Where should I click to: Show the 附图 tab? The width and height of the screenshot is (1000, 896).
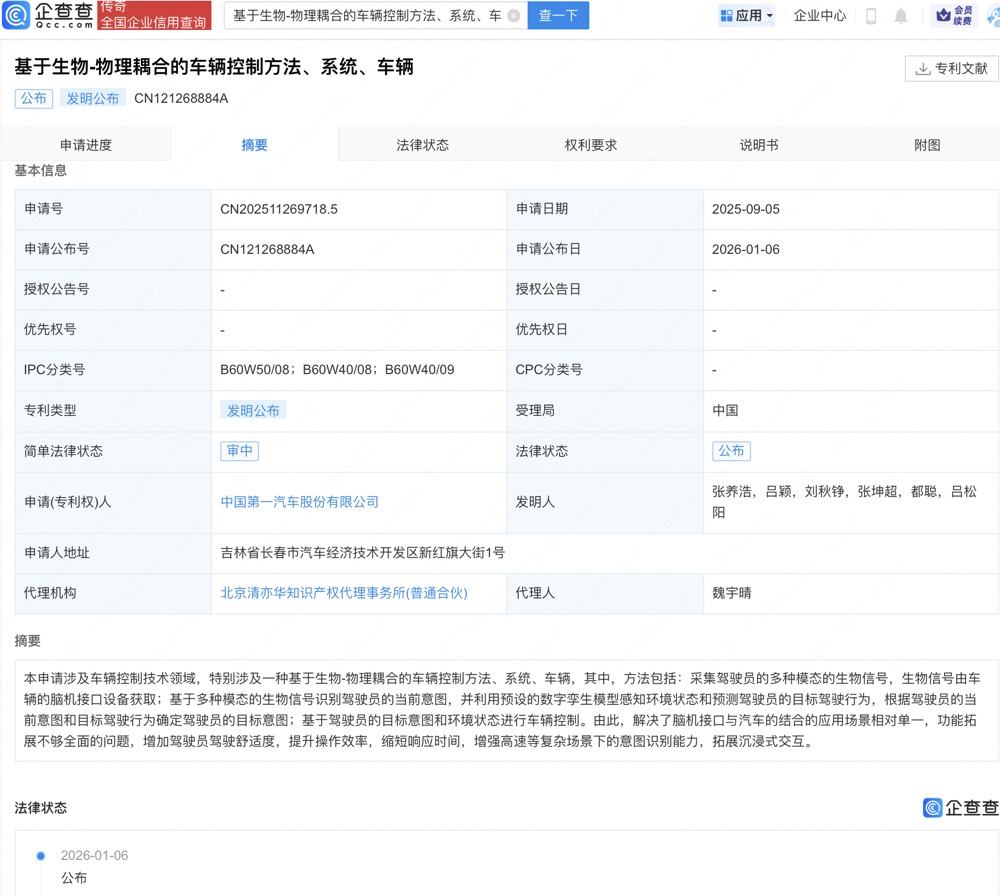click(927, 145)
